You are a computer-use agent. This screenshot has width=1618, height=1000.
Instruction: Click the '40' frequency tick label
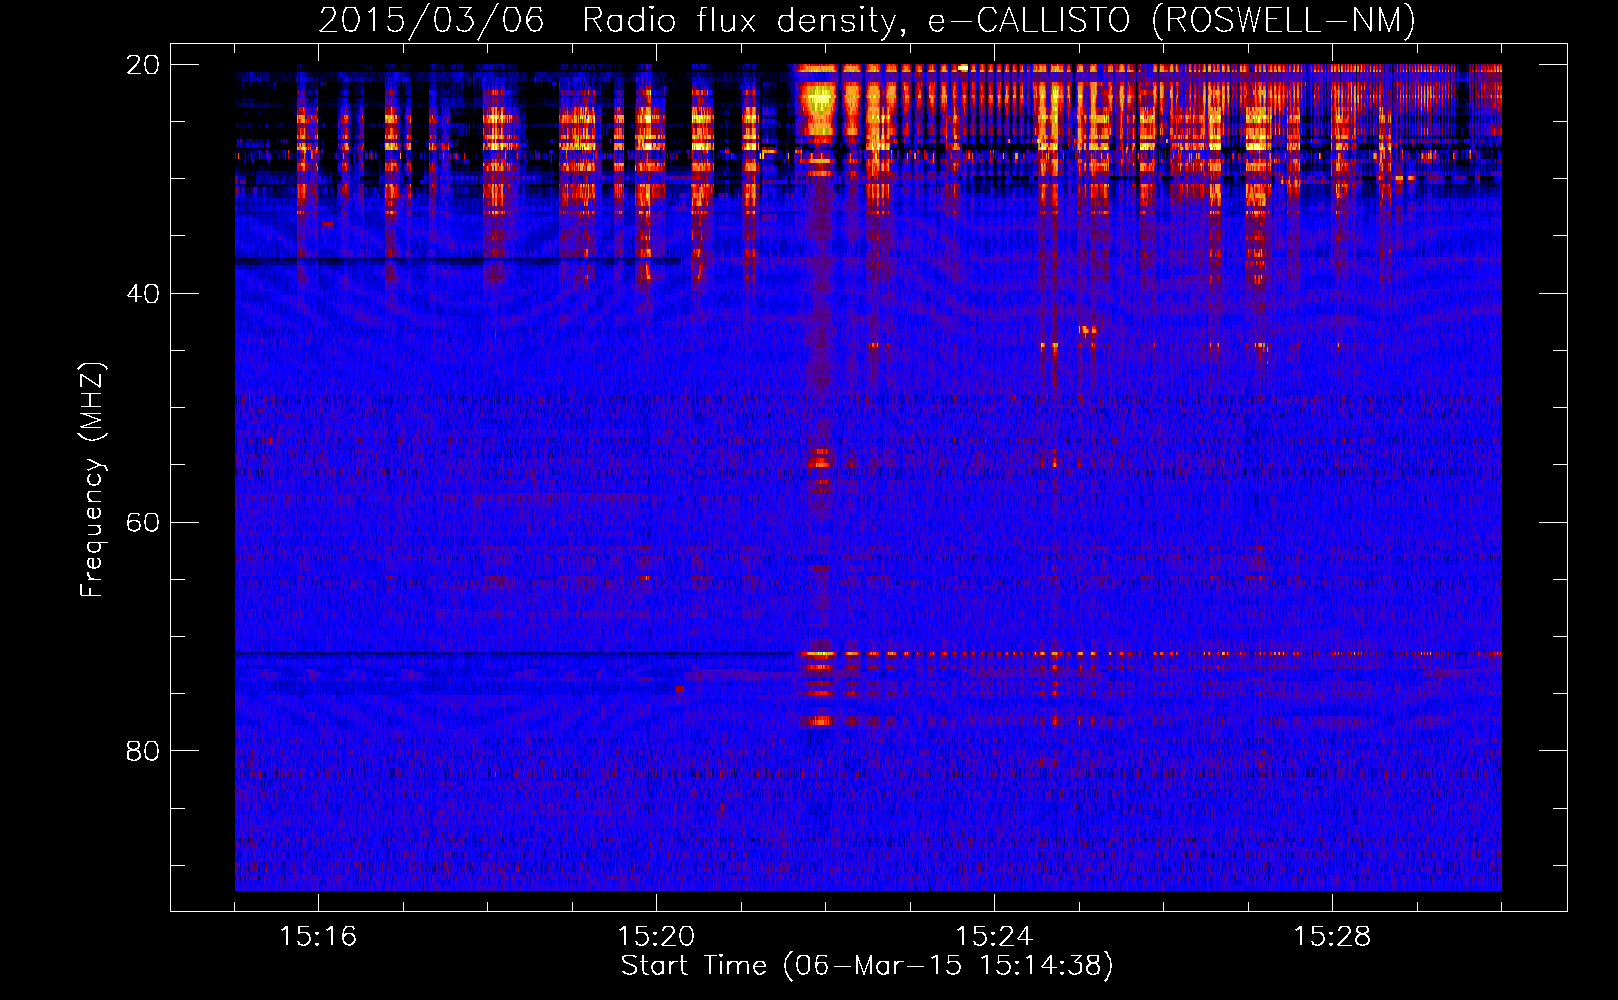click(x=142, y=294)
